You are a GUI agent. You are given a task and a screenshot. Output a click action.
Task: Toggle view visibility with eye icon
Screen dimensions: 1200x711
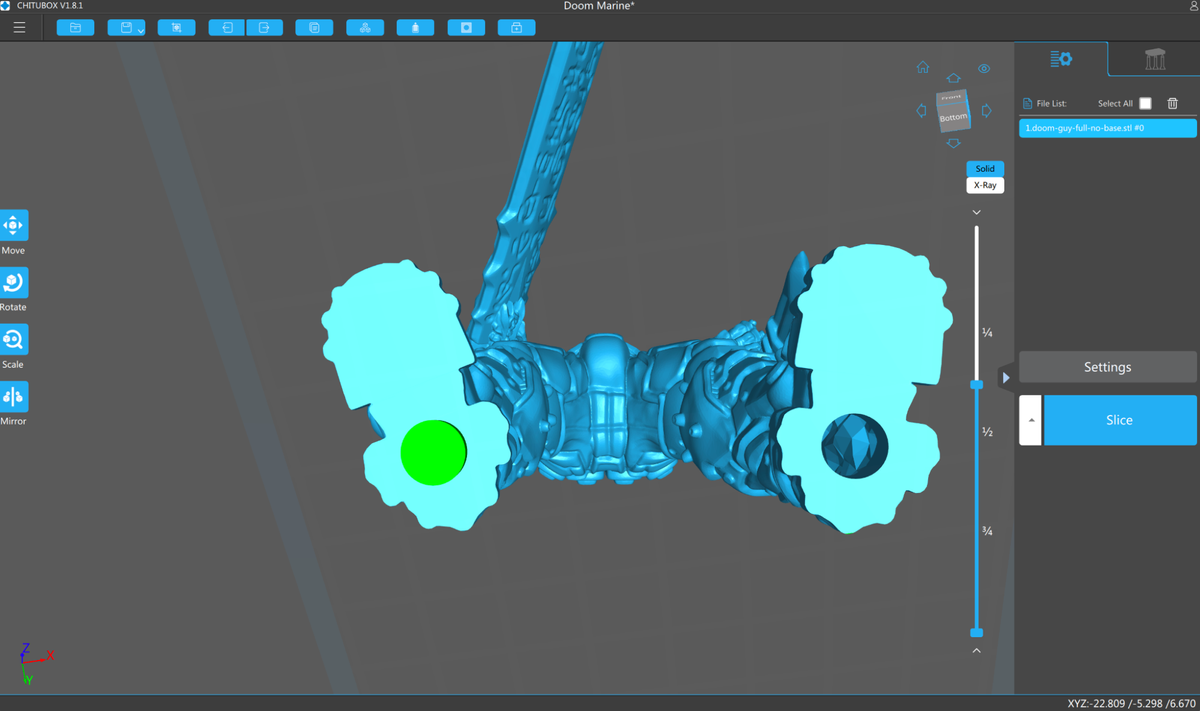click(x=984, y=69)
